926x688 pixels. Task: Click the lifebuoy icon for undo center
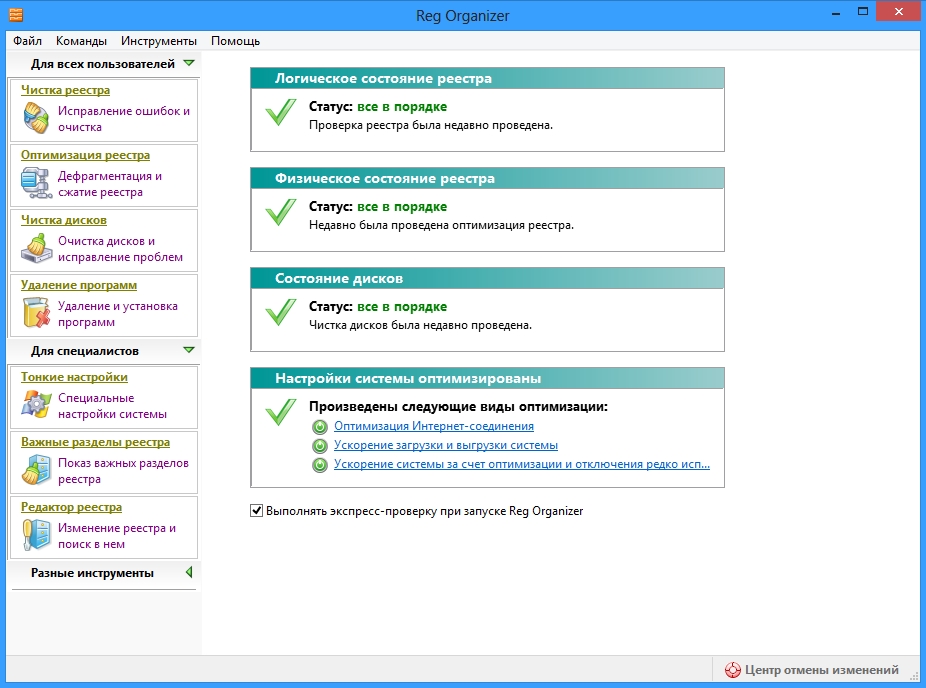(732, 670)
